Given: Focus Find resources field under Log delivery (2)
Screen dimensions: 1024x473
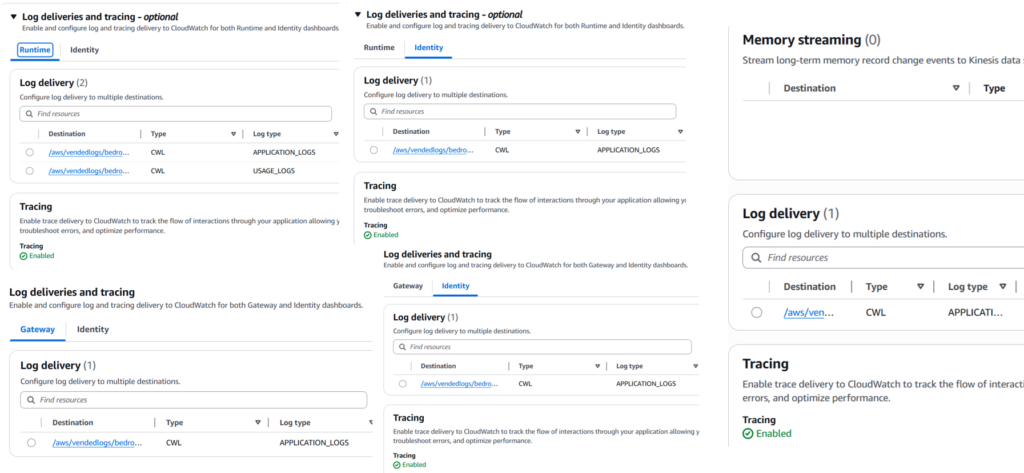Looking at the screenshot, I should coord(176,114).
